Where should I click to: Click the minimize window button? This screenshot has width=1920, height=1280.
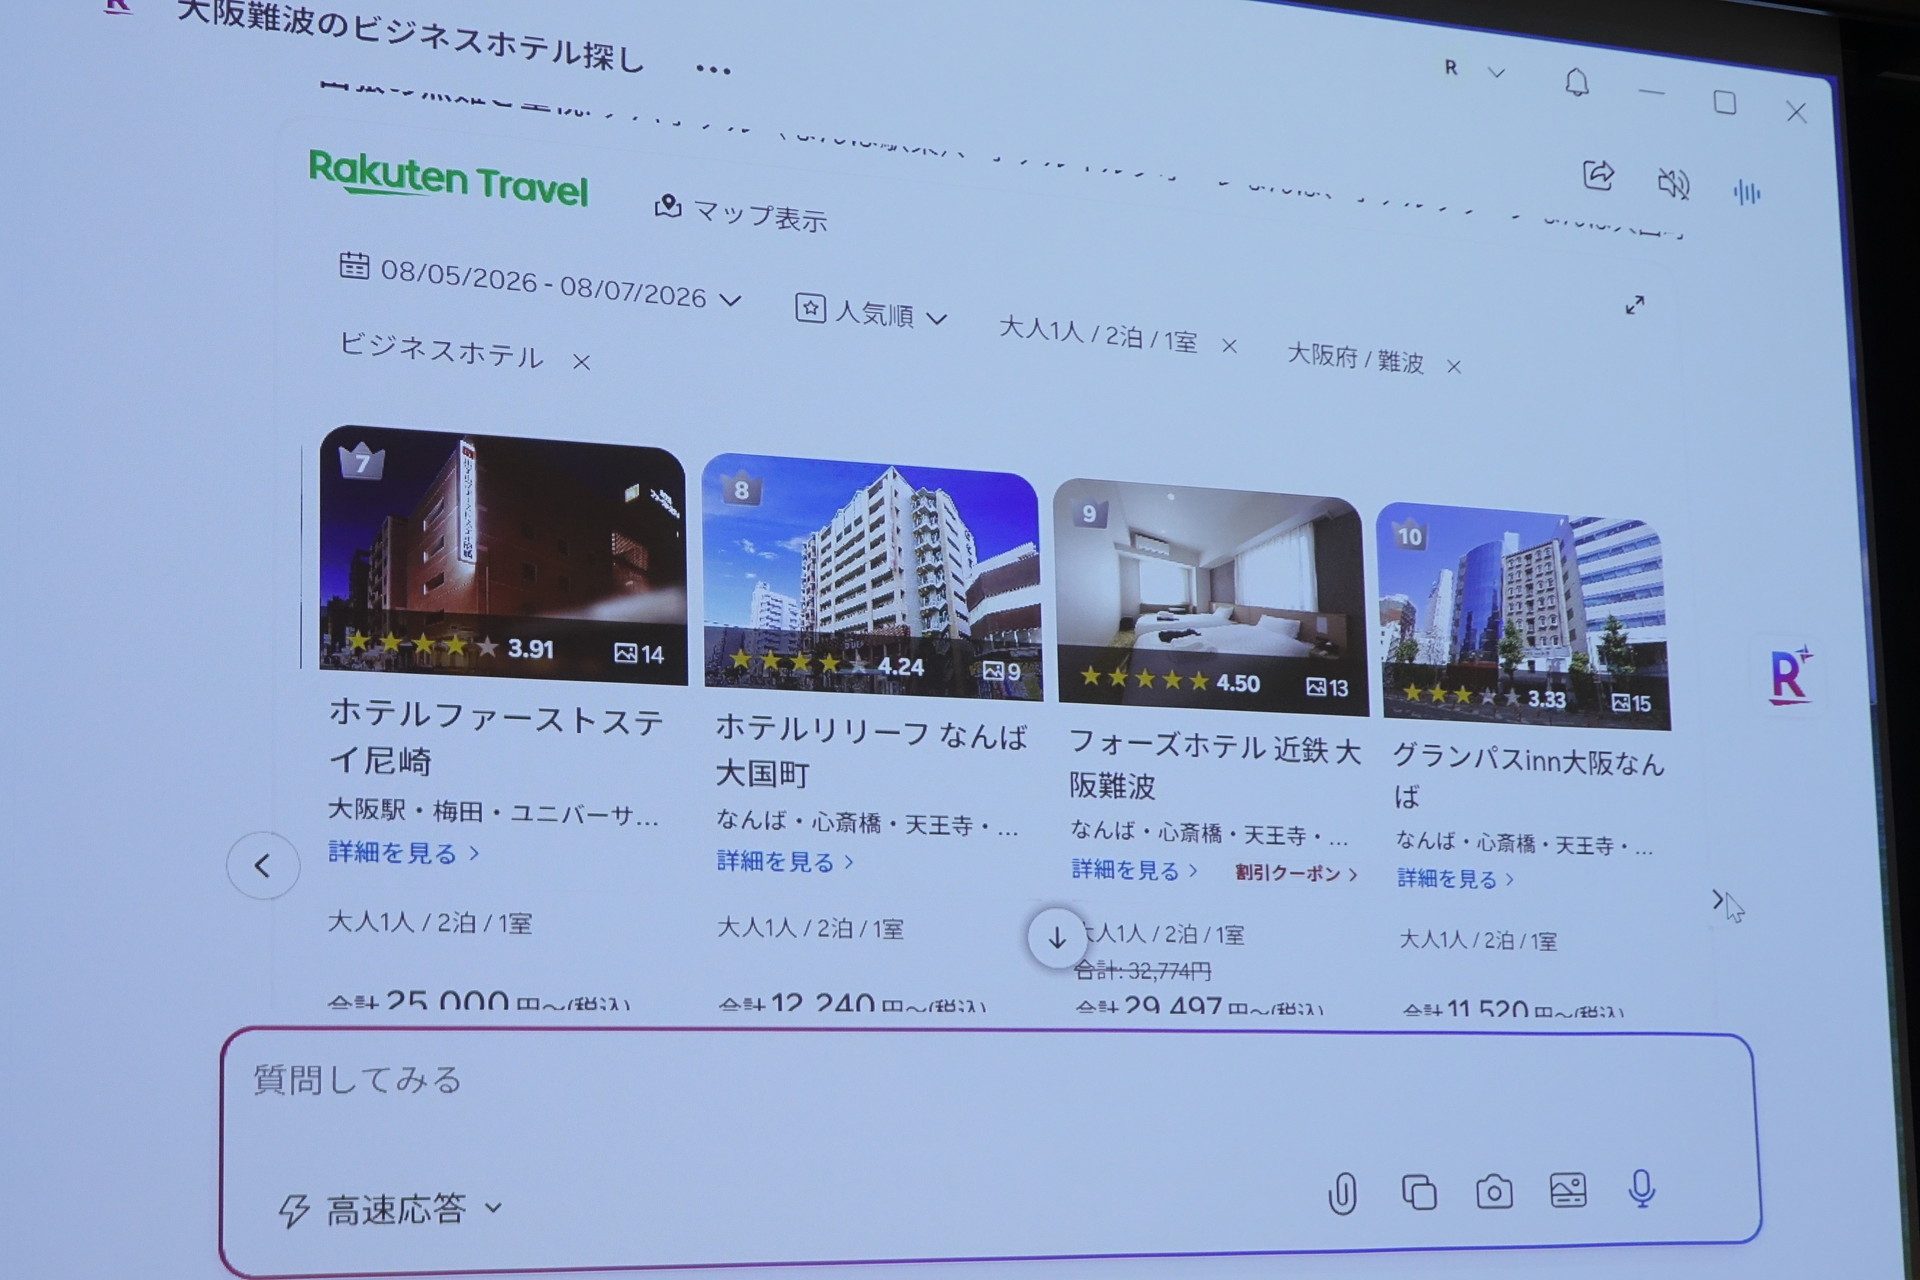click(1652, 93)
